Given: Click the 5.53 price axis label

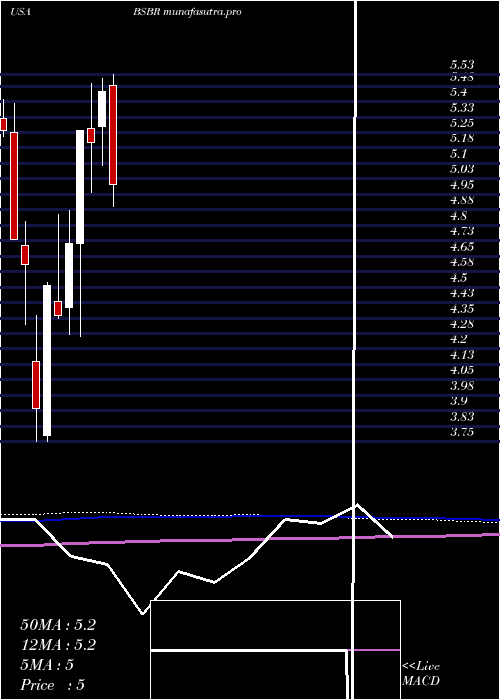Looking at the screenshot, I should pos(462,65).
